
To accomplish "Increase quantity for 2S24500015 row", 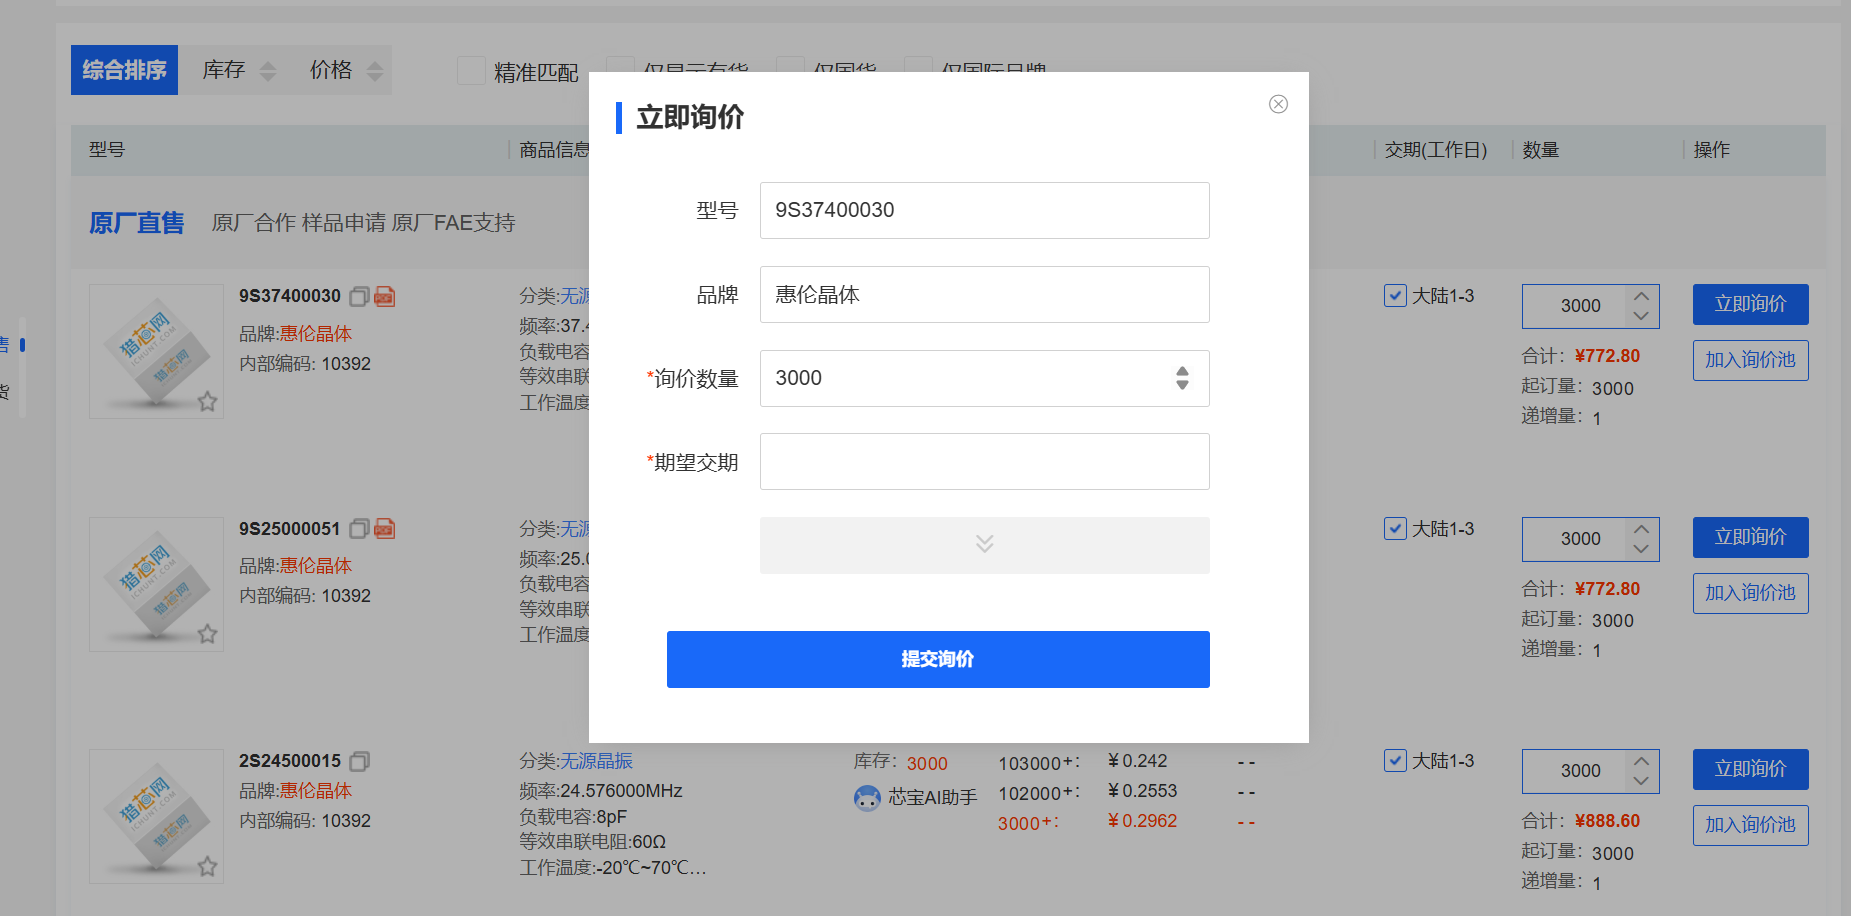I will pos(1641,761).
